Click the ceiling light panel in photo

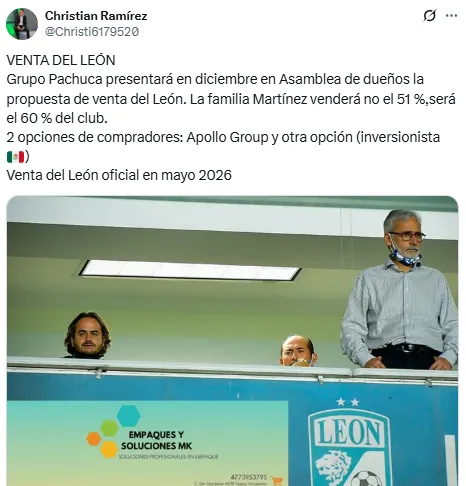[190, 270]
